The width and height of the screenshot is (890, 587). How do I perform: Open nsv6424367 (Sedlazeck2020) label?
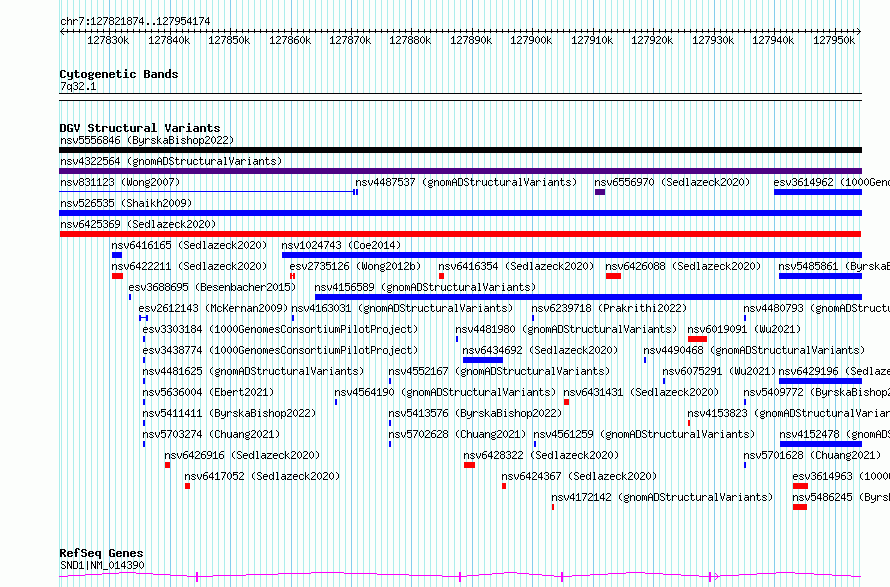pyautogui.click(x=579, y=476)
